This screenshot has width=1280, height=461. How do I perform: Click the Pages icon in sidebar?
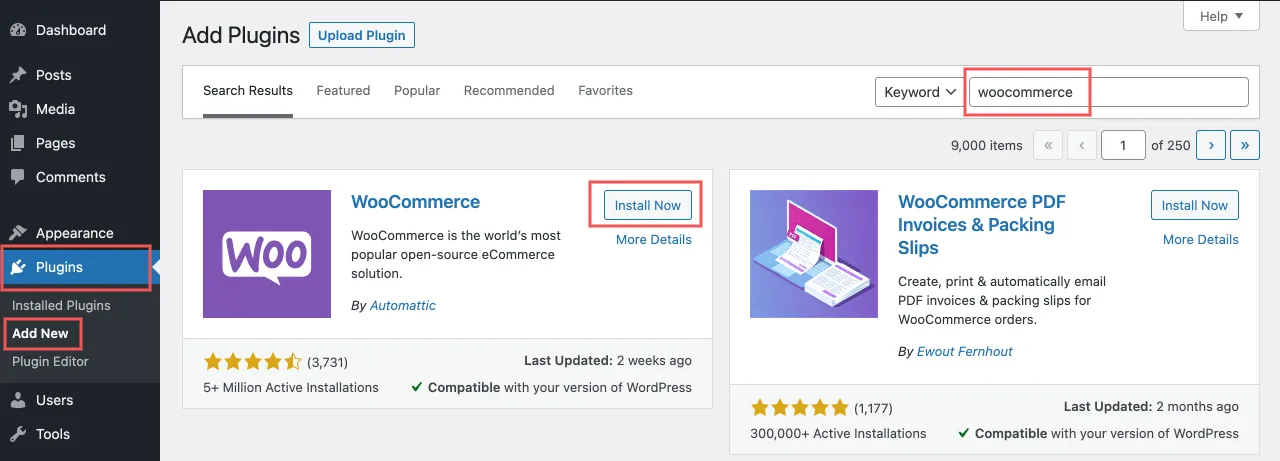click(x=18, y=143)
